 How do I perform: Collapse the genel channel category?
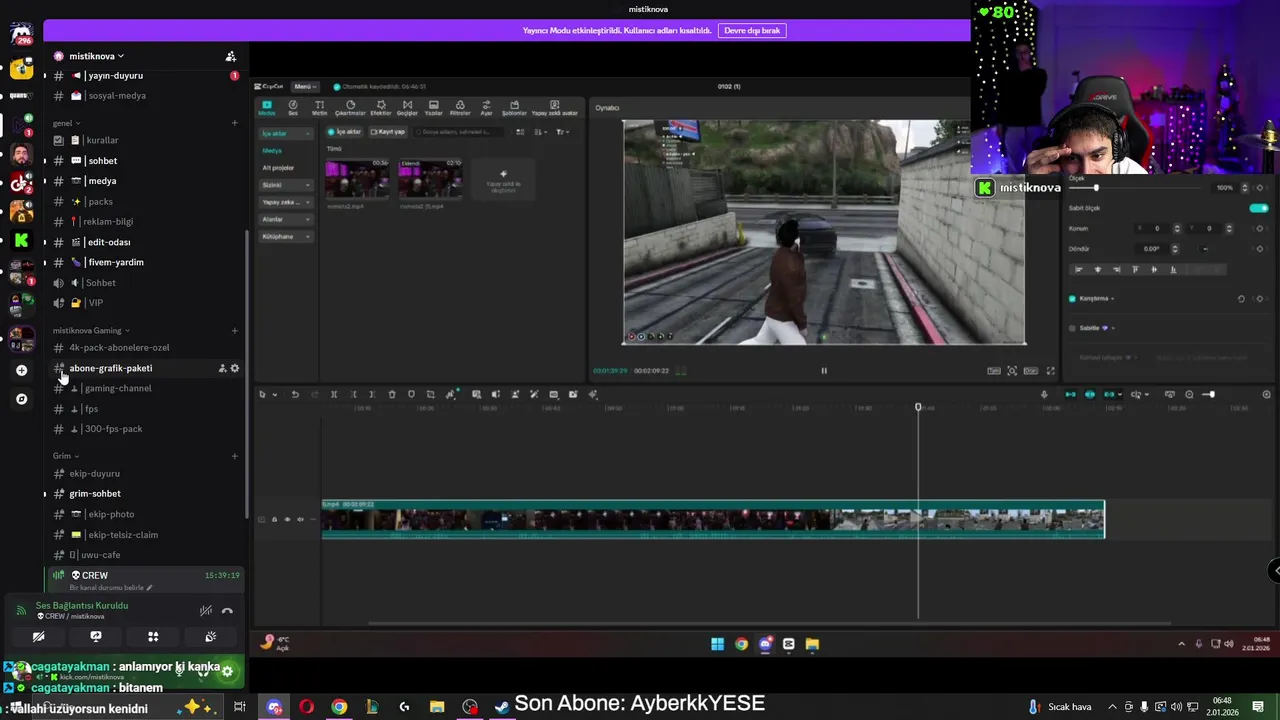66,123
